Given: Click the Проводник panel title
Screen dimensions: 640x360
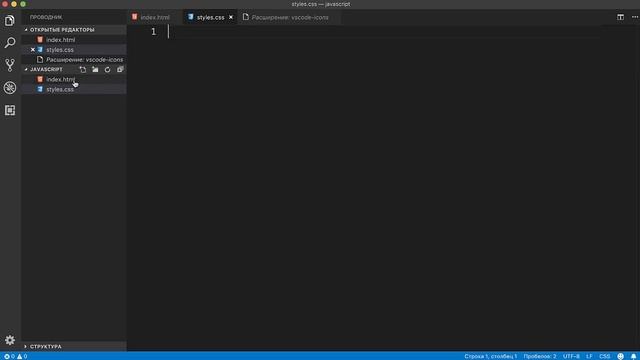Looking at the screenshot, I should (x=46, y=17).
